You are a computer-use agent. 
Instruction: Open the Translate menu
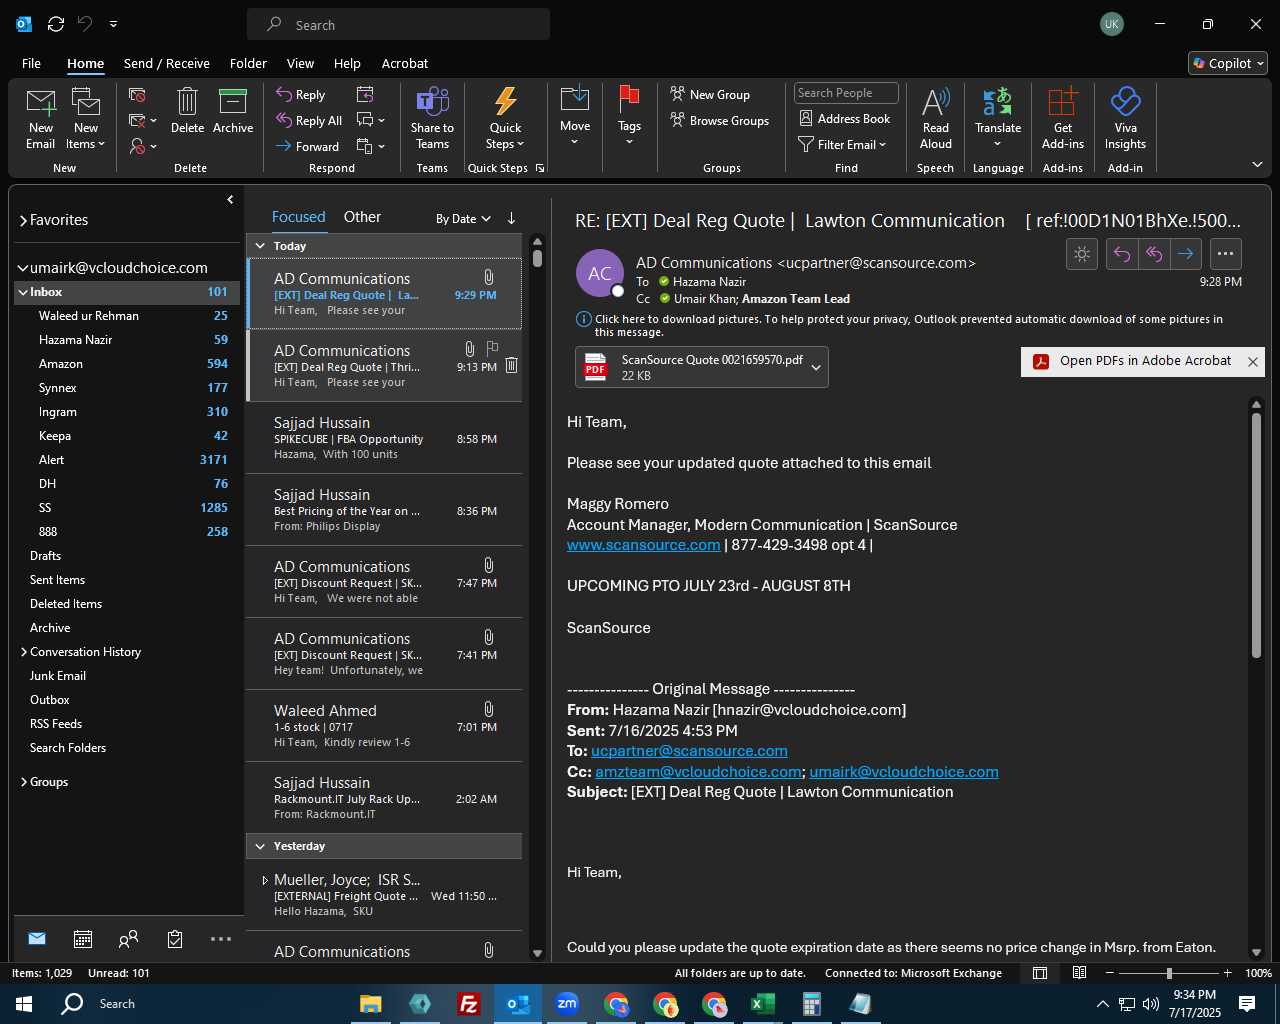coord(998,119)
